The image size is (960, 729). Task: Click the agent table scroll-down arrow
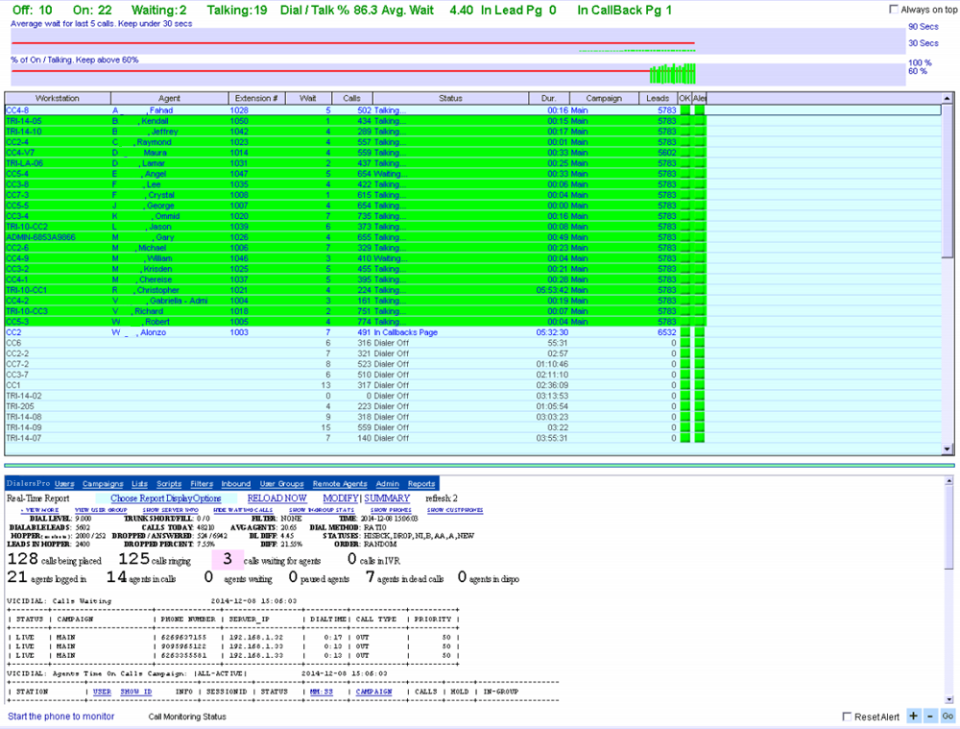pyautogui.click(x=948, y=449)
